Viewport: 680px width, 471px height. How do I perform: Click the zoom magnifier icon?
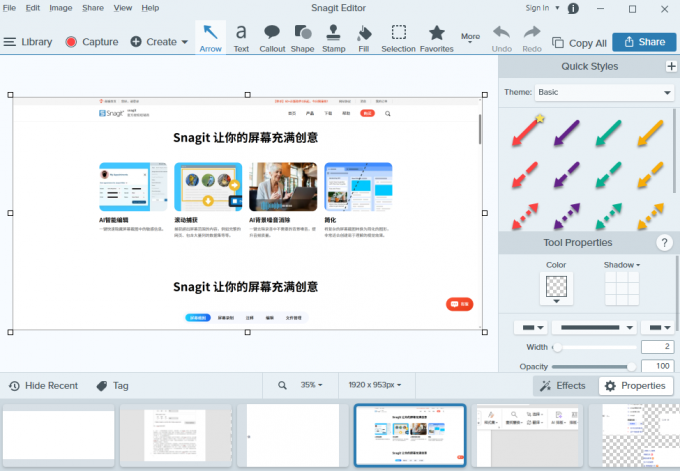[x=282, y=385]
